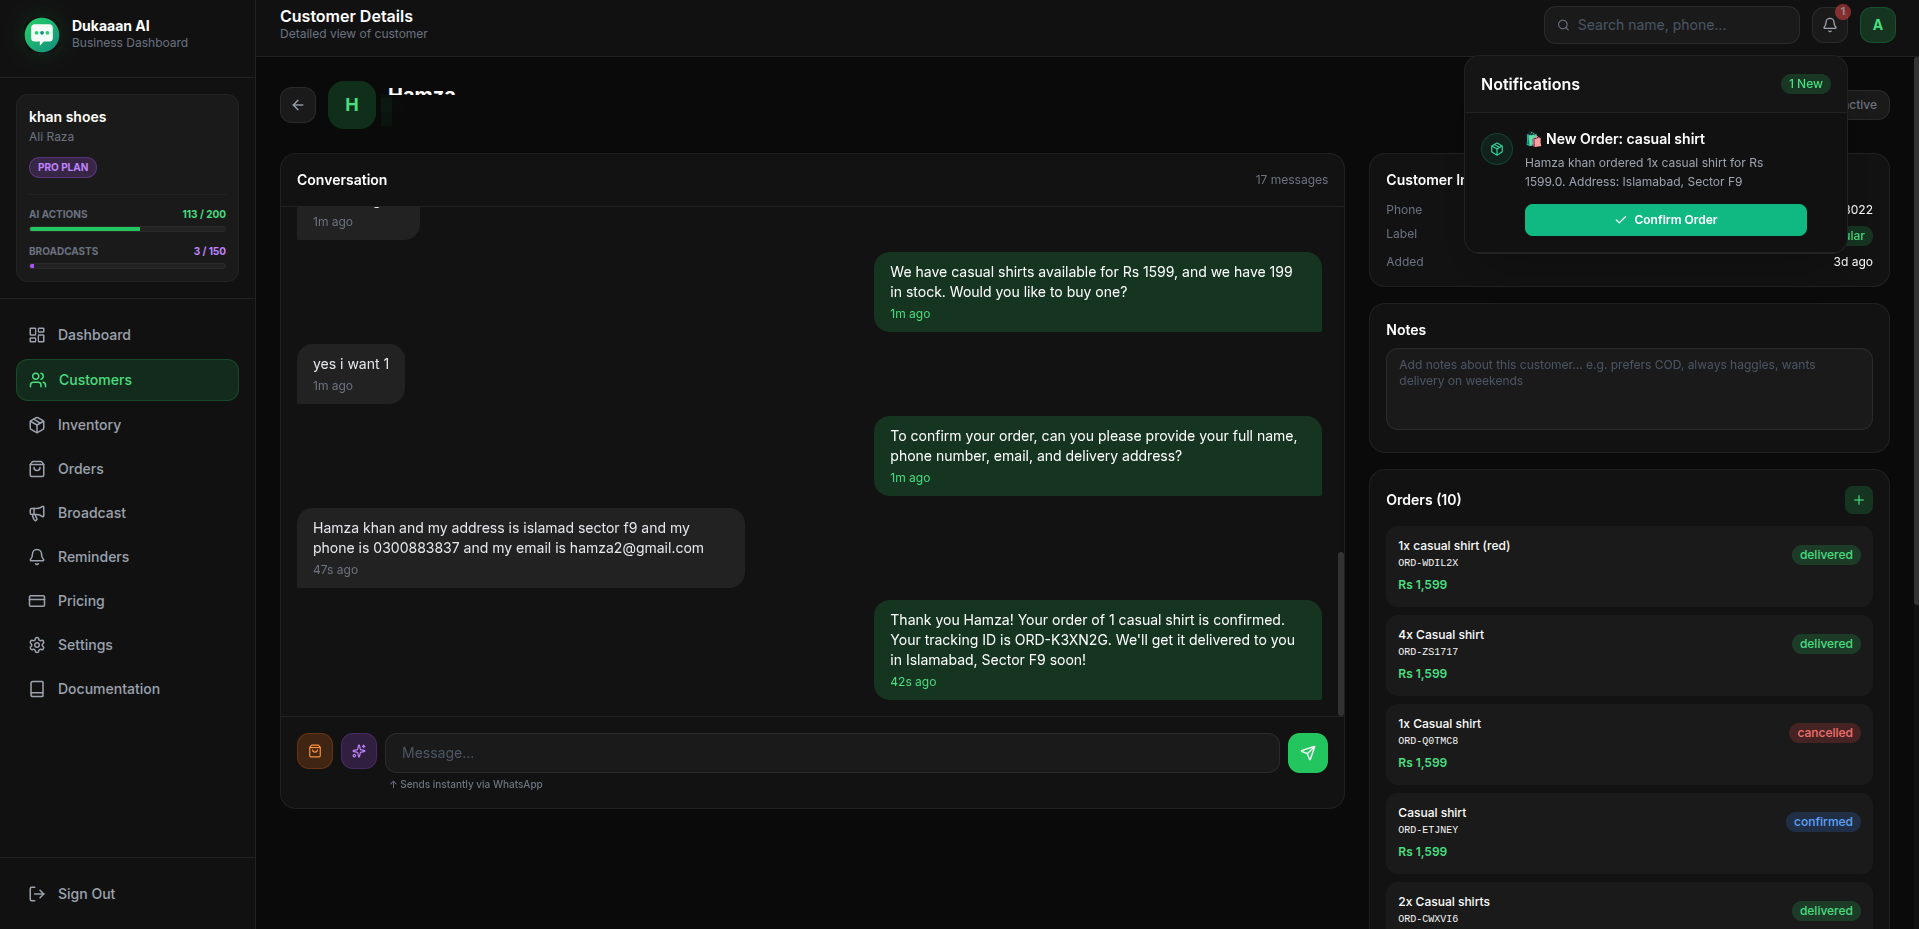Click the Settings gear in the sidebar

pyautogui.click(x=37, y=645)
